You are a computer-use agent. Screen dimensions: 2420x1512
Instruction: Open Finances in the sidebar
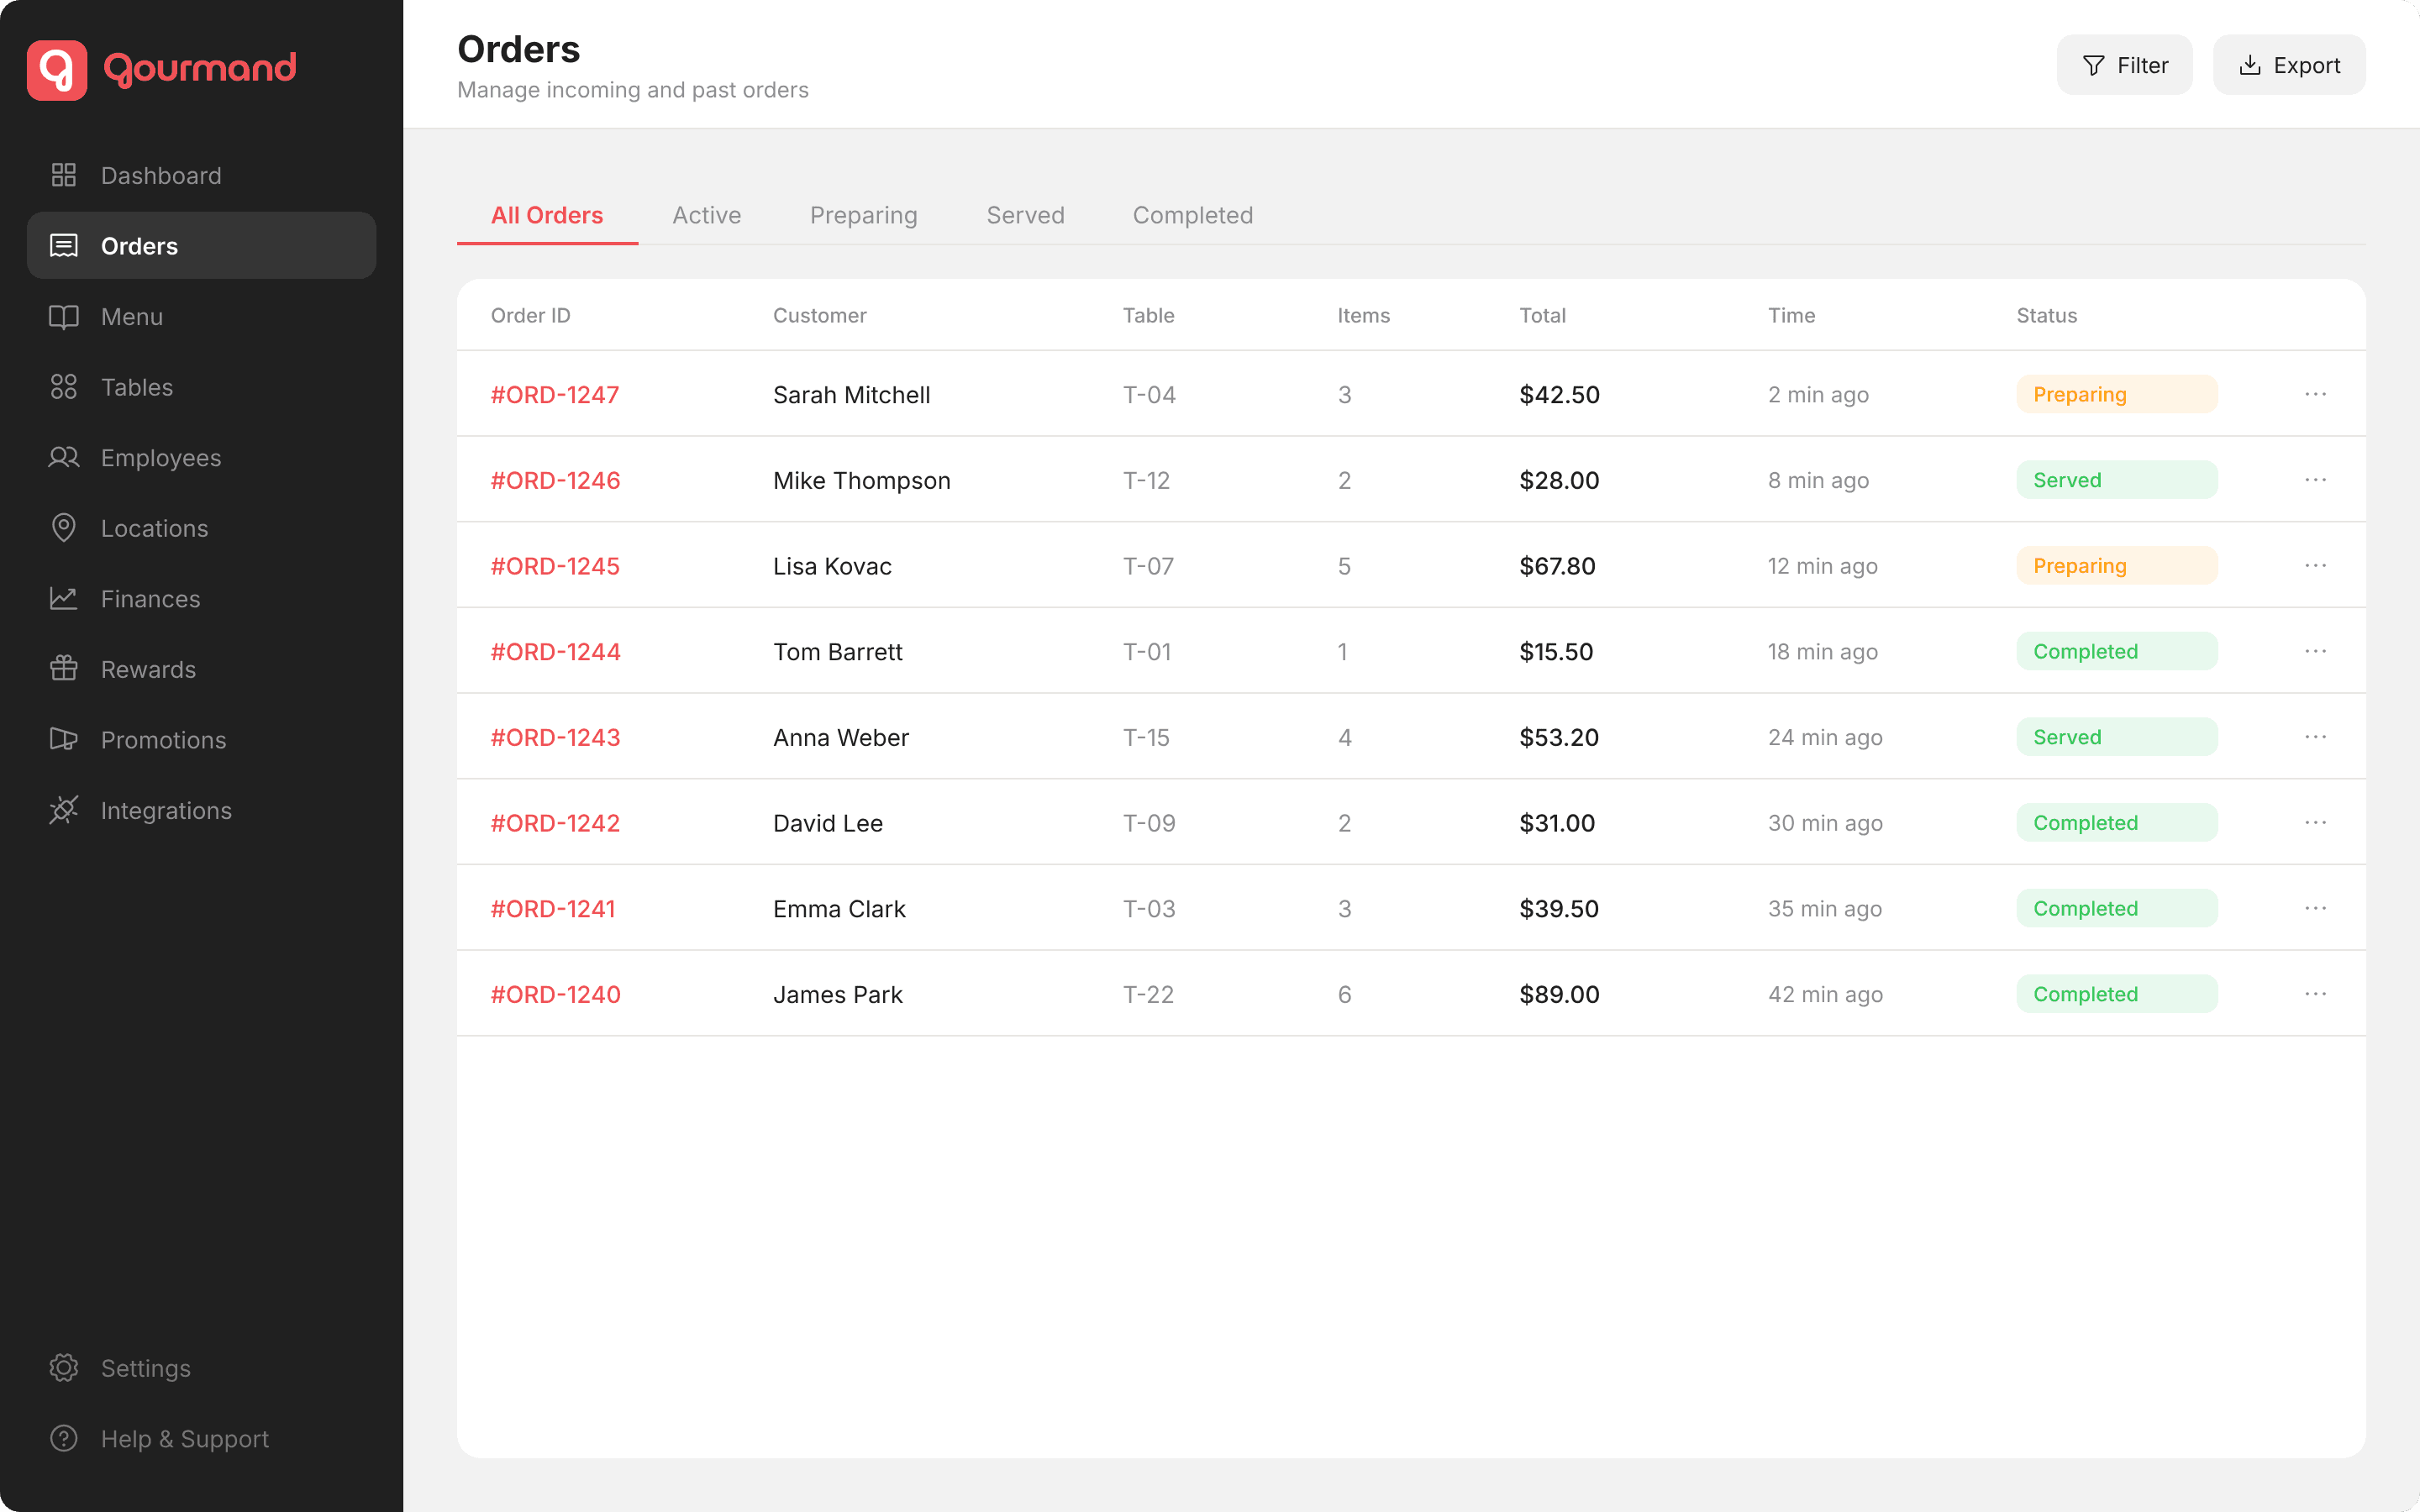tap(201, 598)
